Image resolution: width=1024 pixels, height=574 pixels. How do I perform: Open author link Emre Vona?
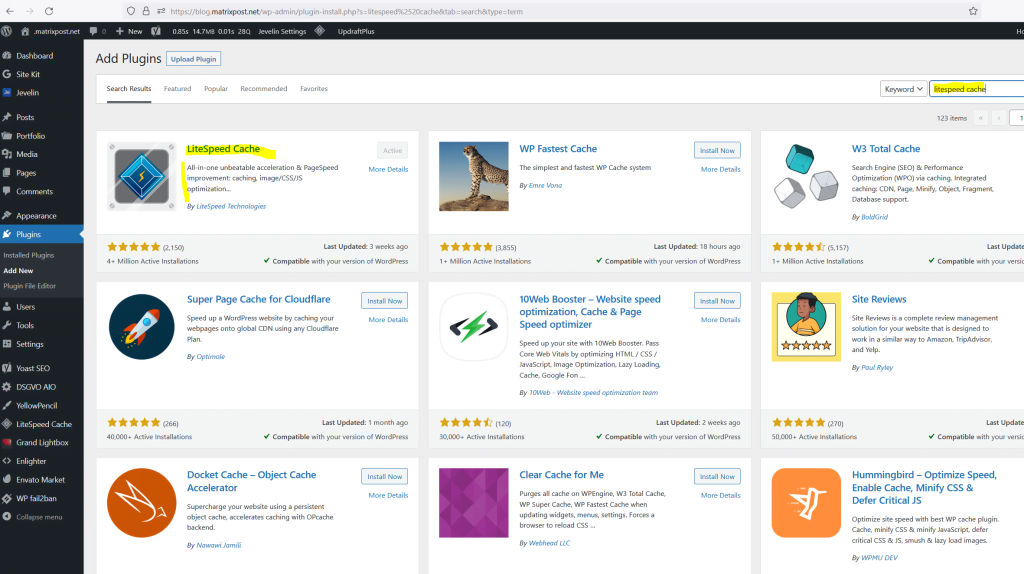point(545,185)
